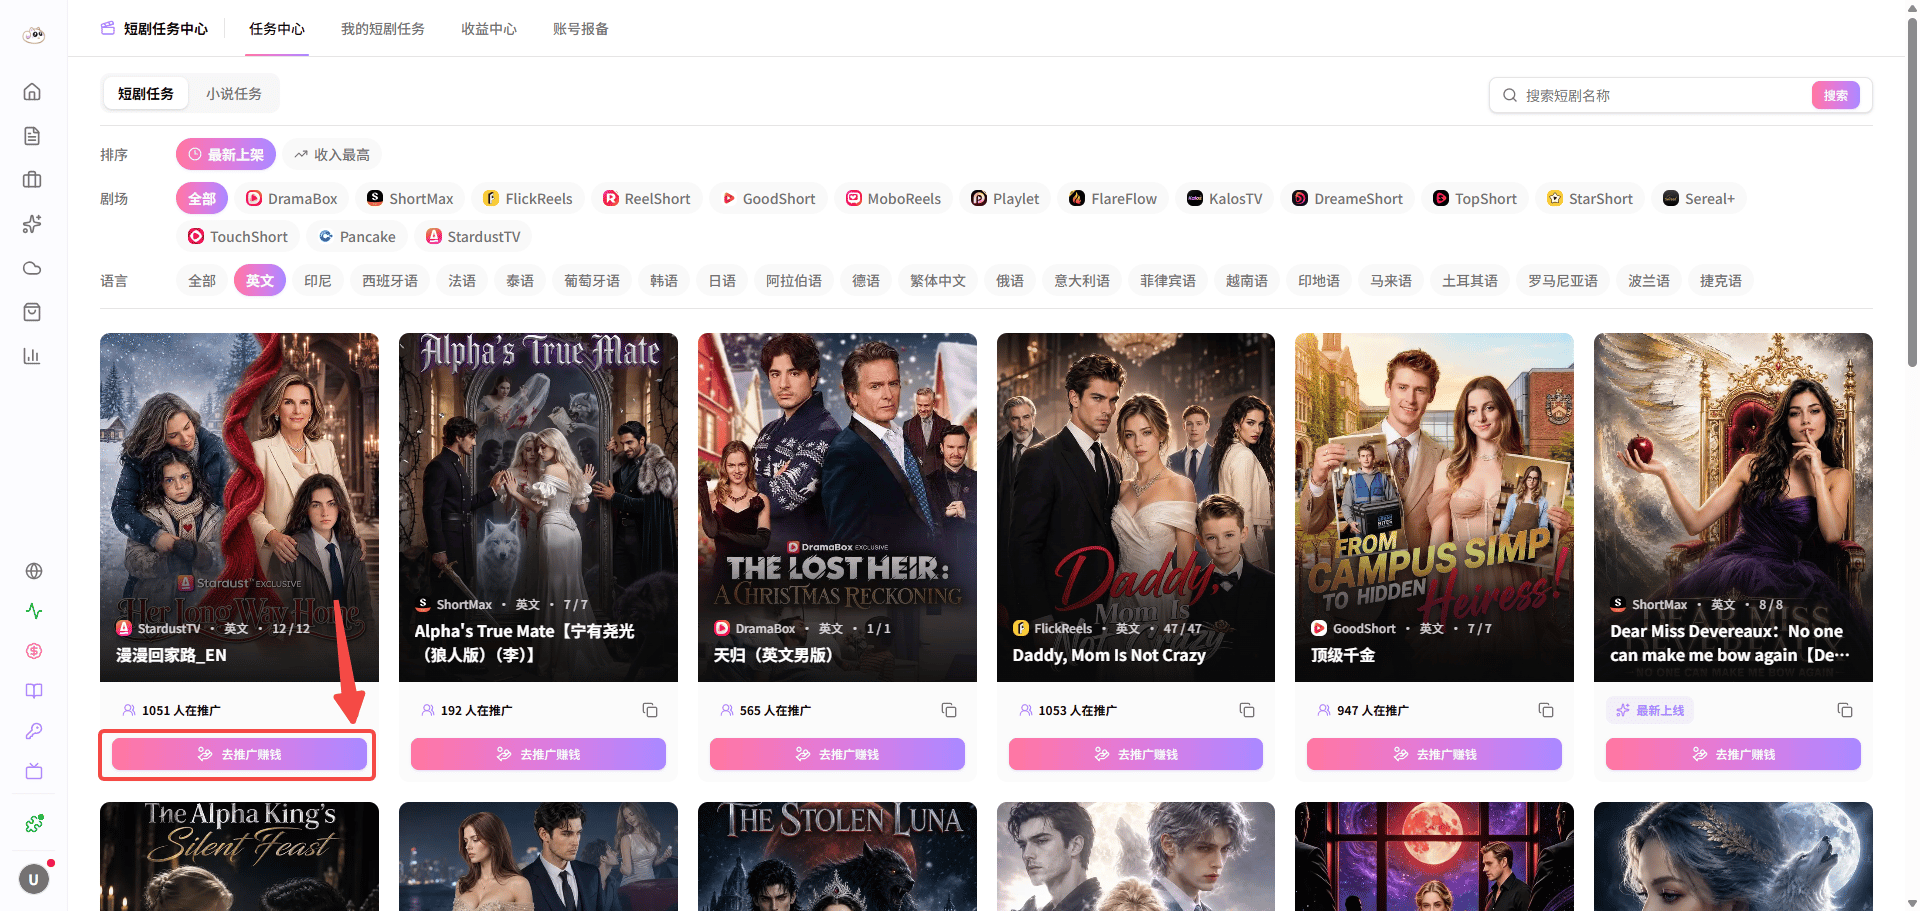1920x911 pixels.
Task: Open the 账号报备 tab
Action: tap(581, 29)
